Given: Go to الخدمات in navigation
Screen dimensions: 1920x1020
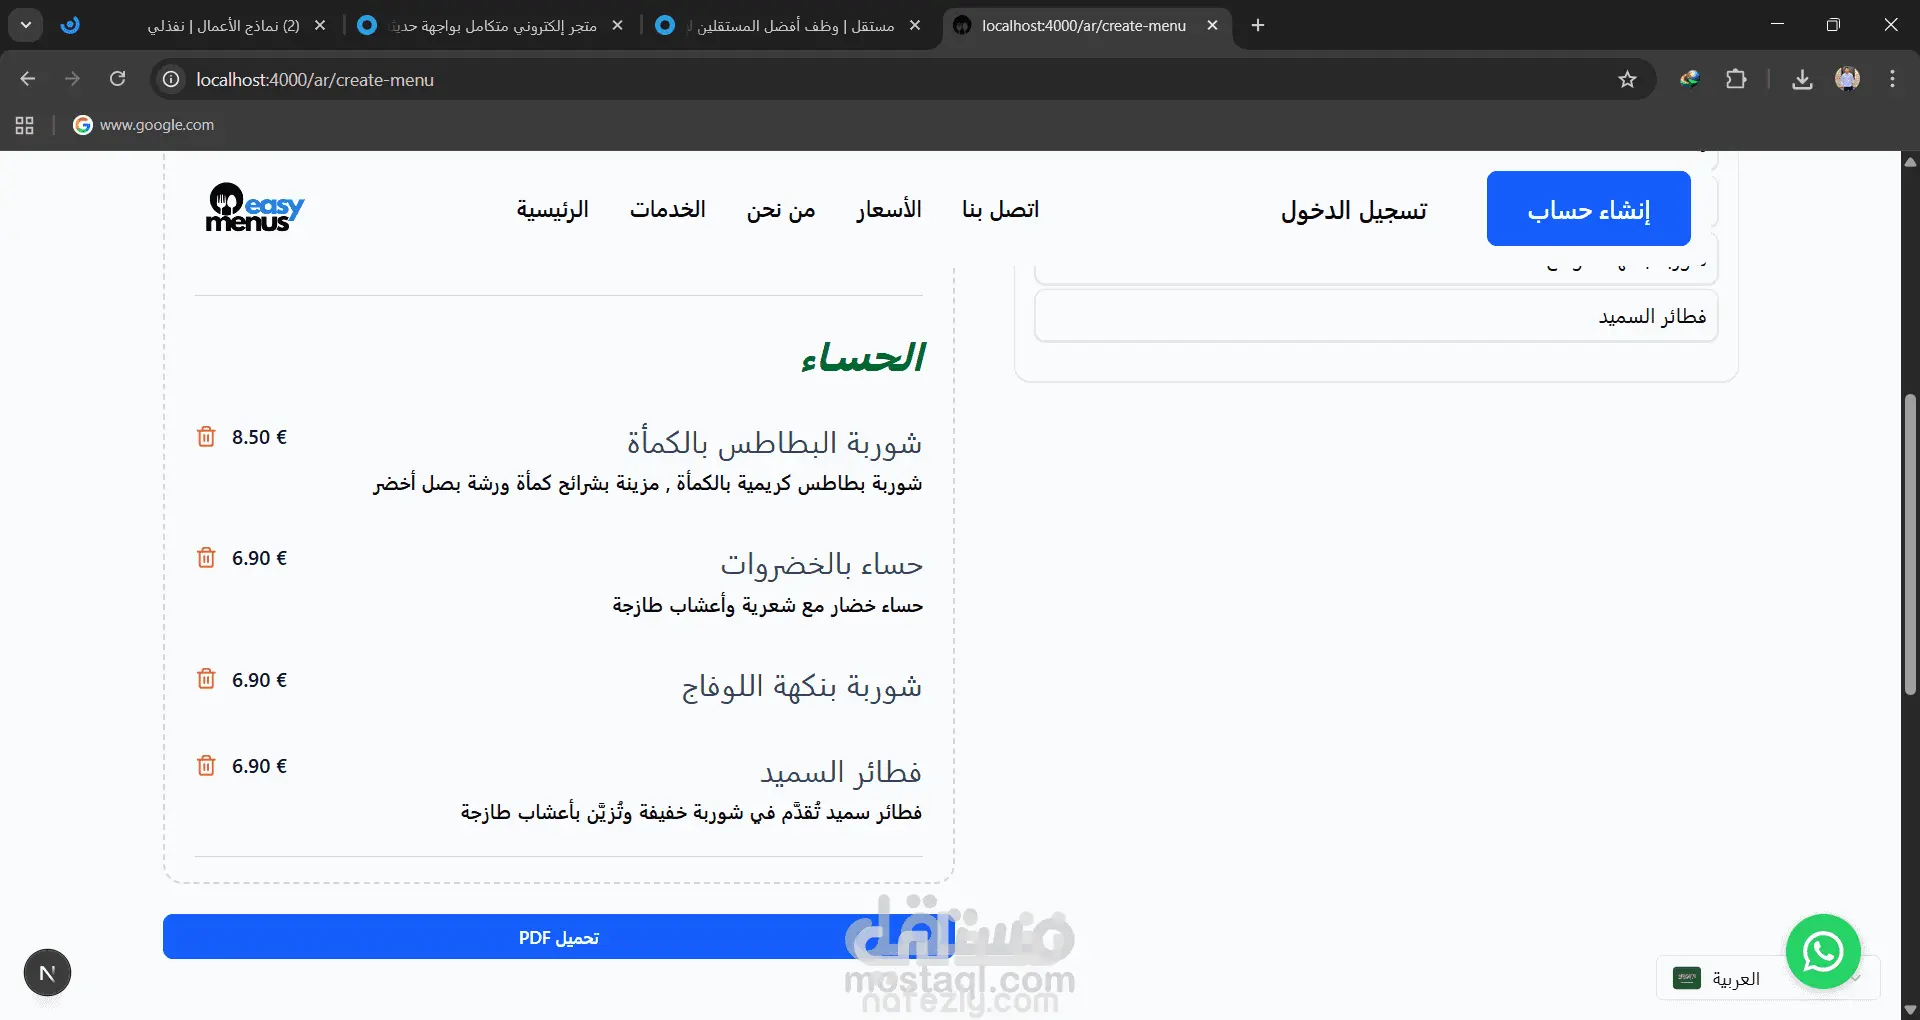Looking at the screenshot, I should click(668, 209).
